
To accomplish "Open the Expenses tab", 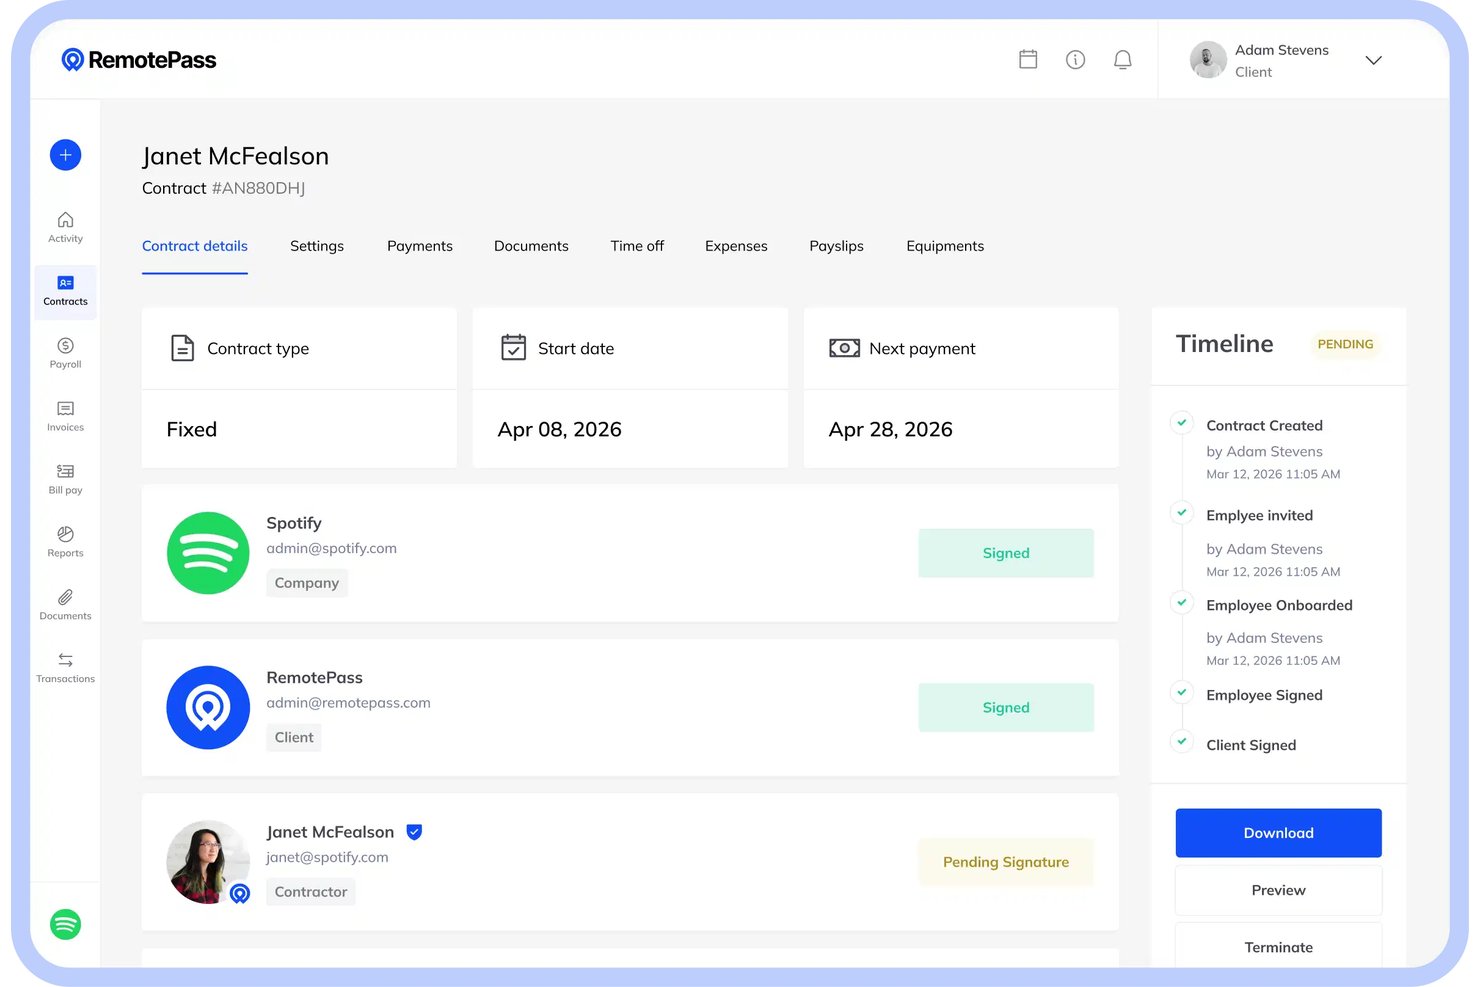I will [736, 246].
